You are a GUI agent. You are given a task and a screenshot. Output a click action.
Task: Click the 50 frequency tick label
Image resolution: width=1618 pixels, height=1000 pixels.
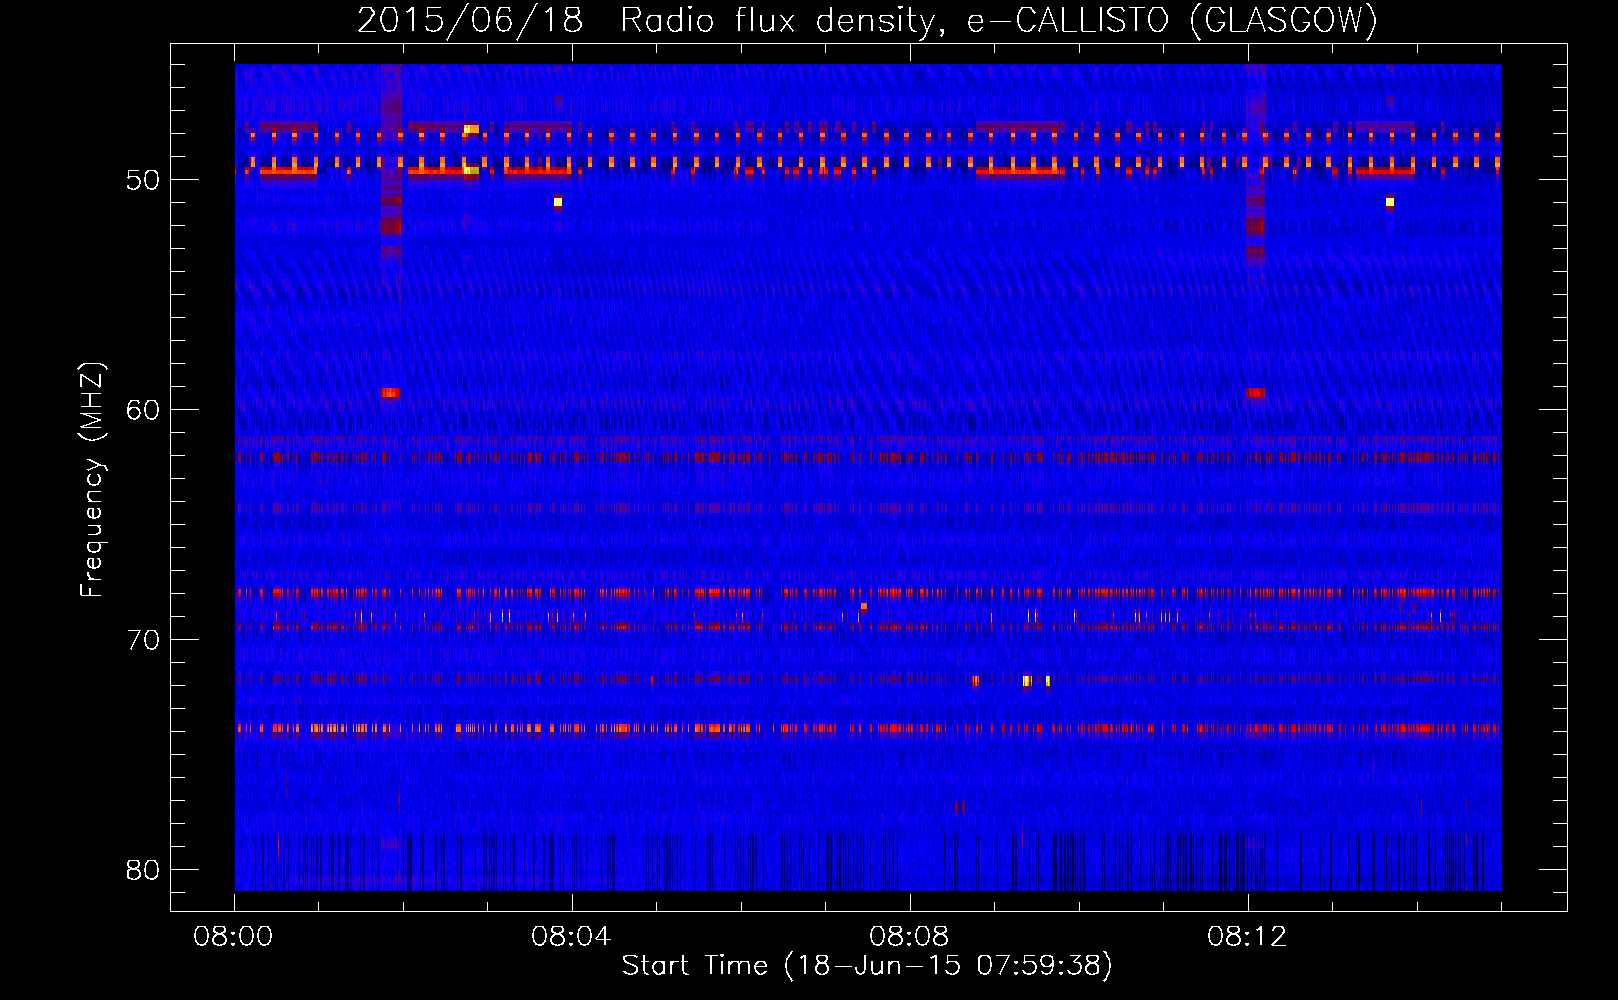tap(143, 181)
